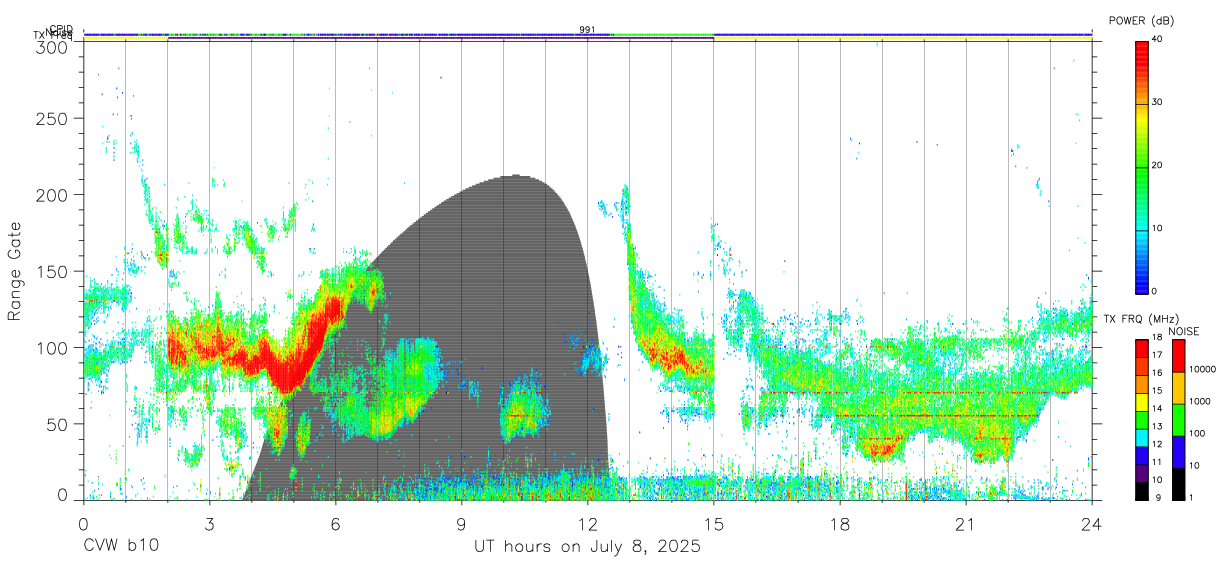Click the 991 CPID value above plot
The height and width of the screenshot is (567, 1228).
[x=587, y=30]
